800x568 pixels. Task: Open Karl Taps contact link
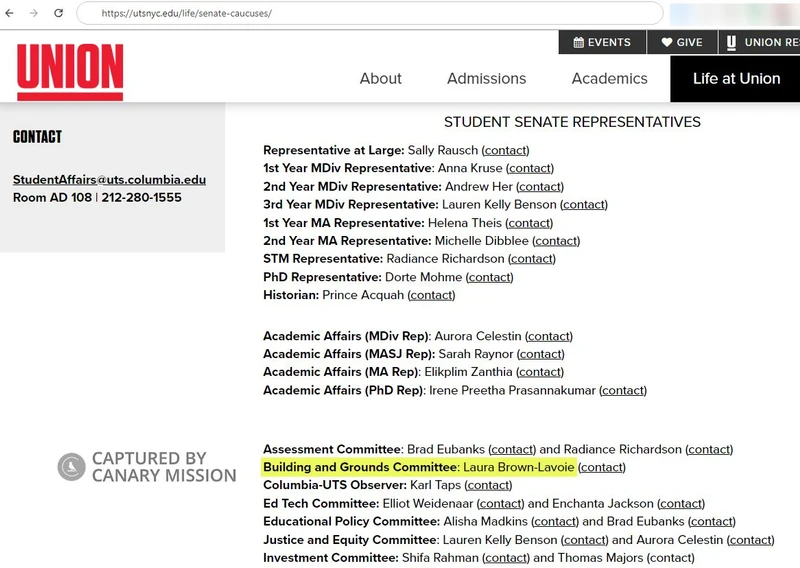(x=489, y=485)
